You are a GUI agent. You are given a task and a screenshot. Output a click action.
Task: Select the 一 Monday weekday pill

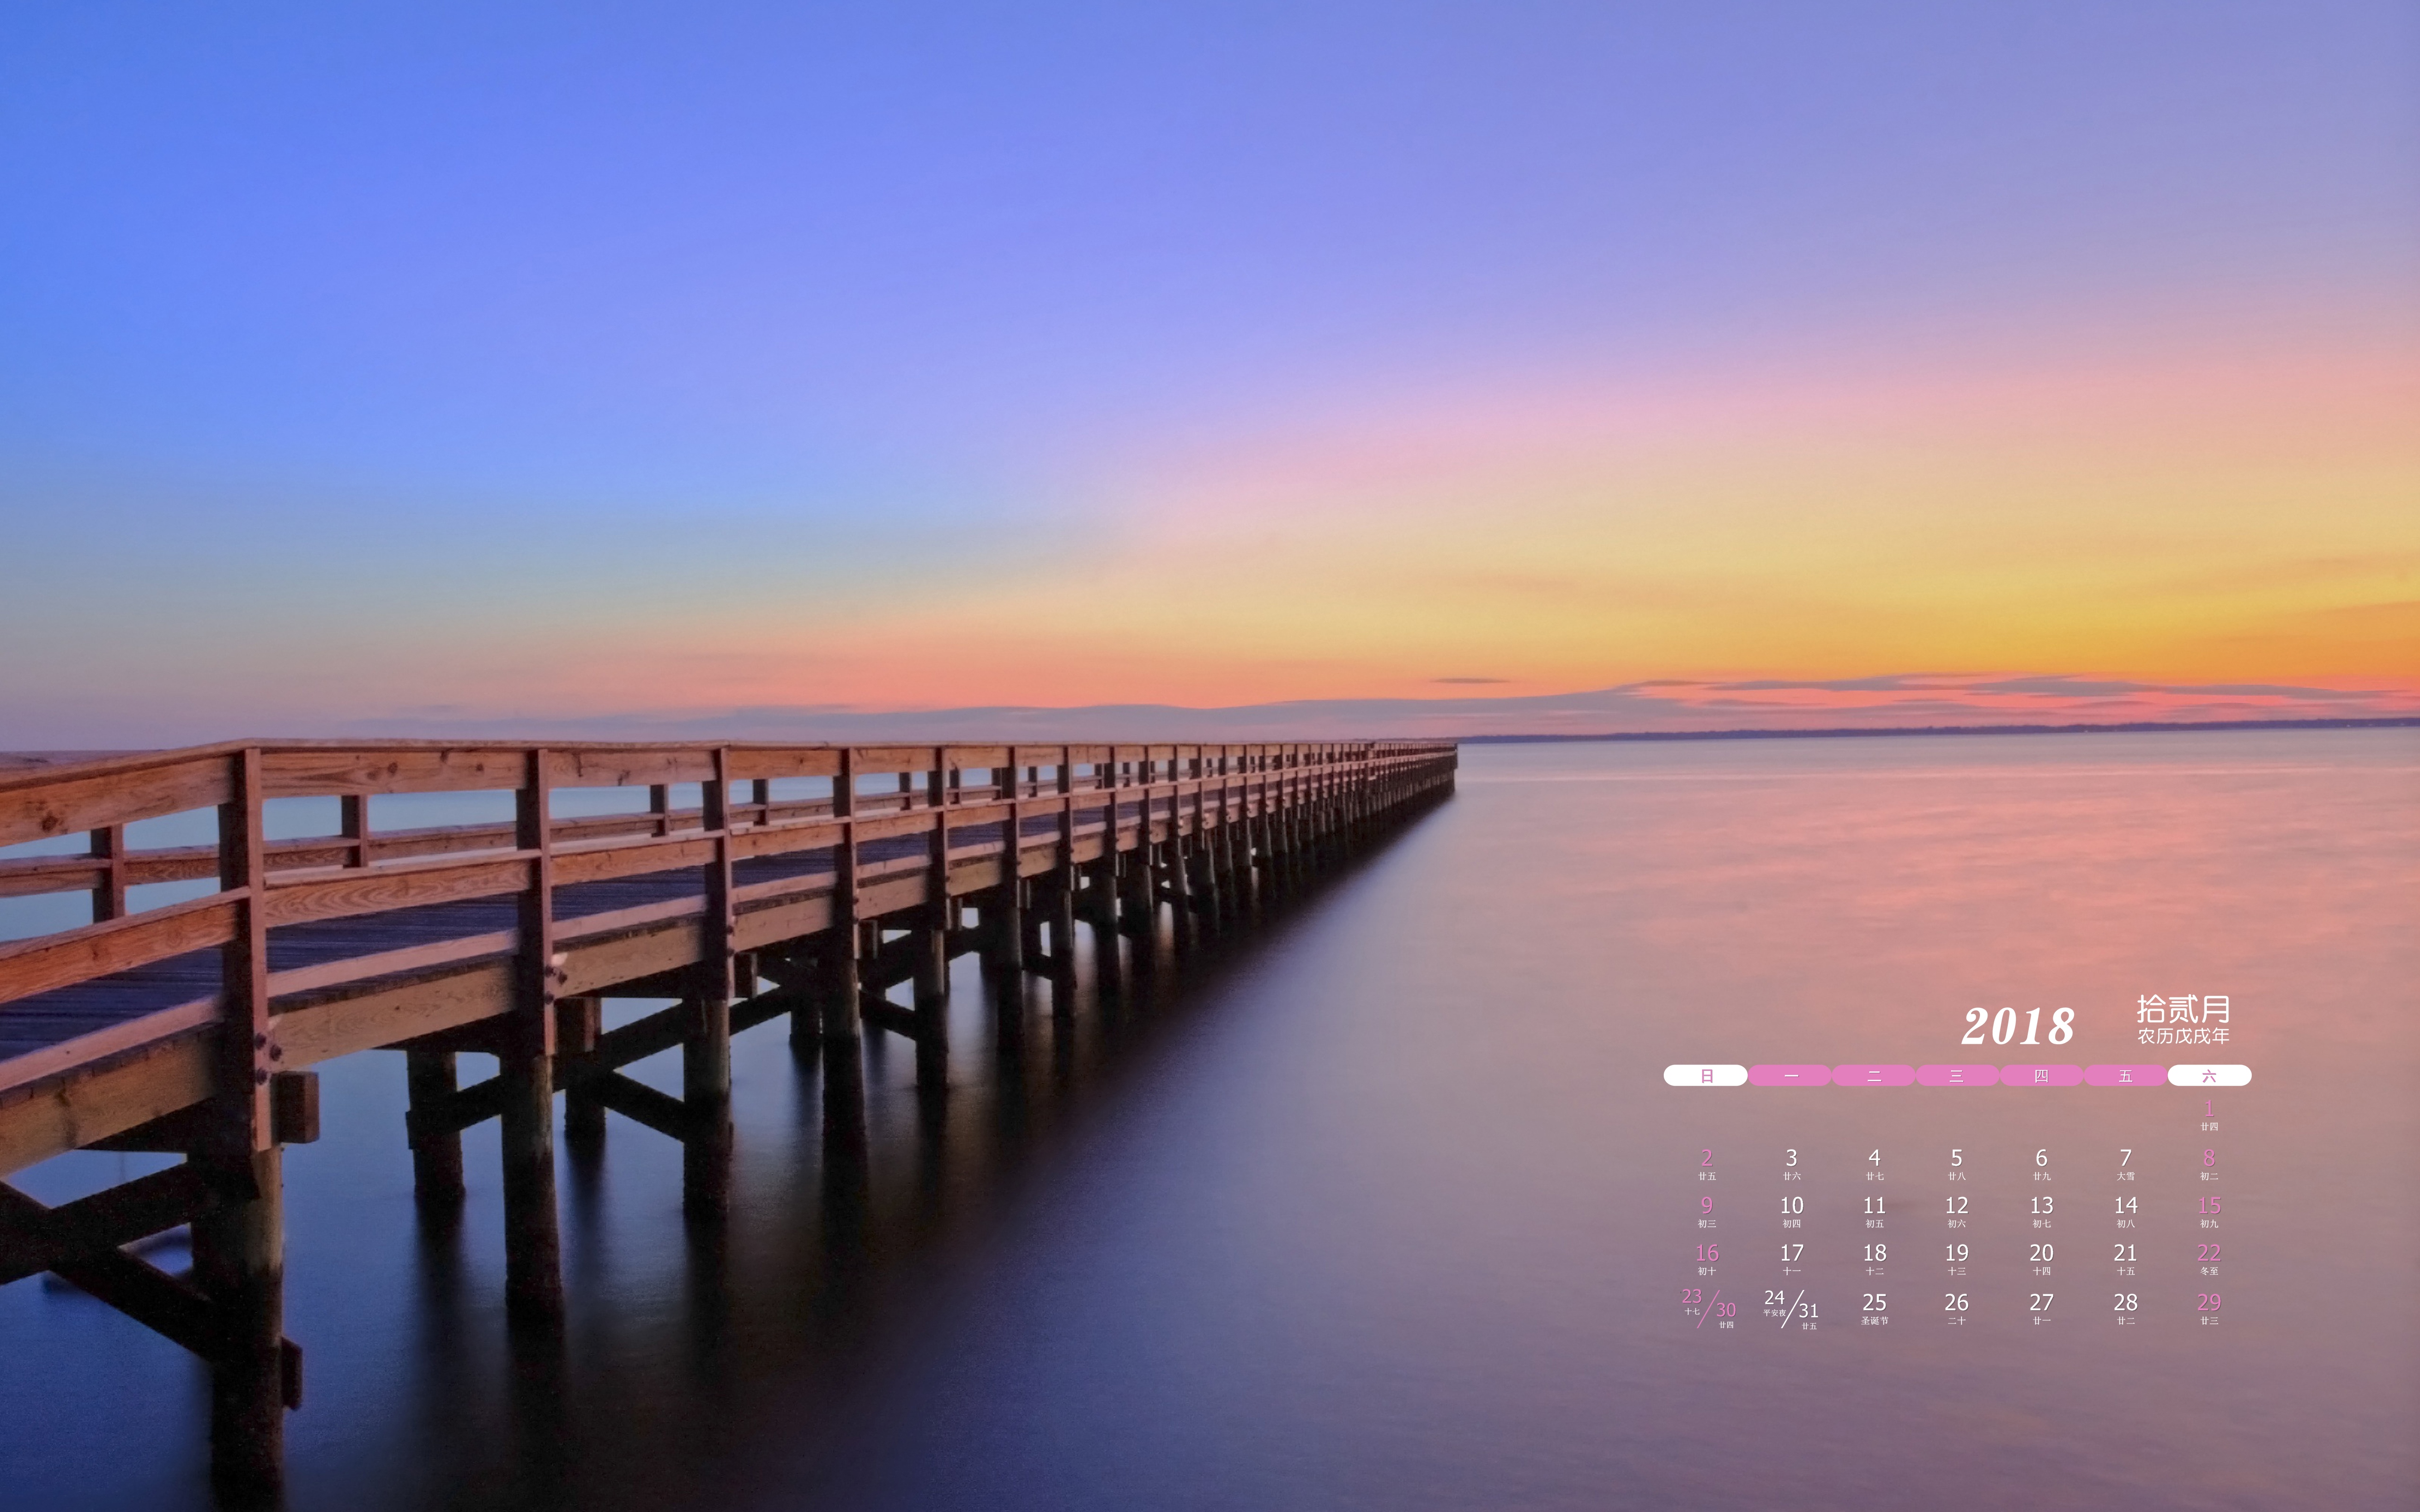click(x=1790, y=1075)
